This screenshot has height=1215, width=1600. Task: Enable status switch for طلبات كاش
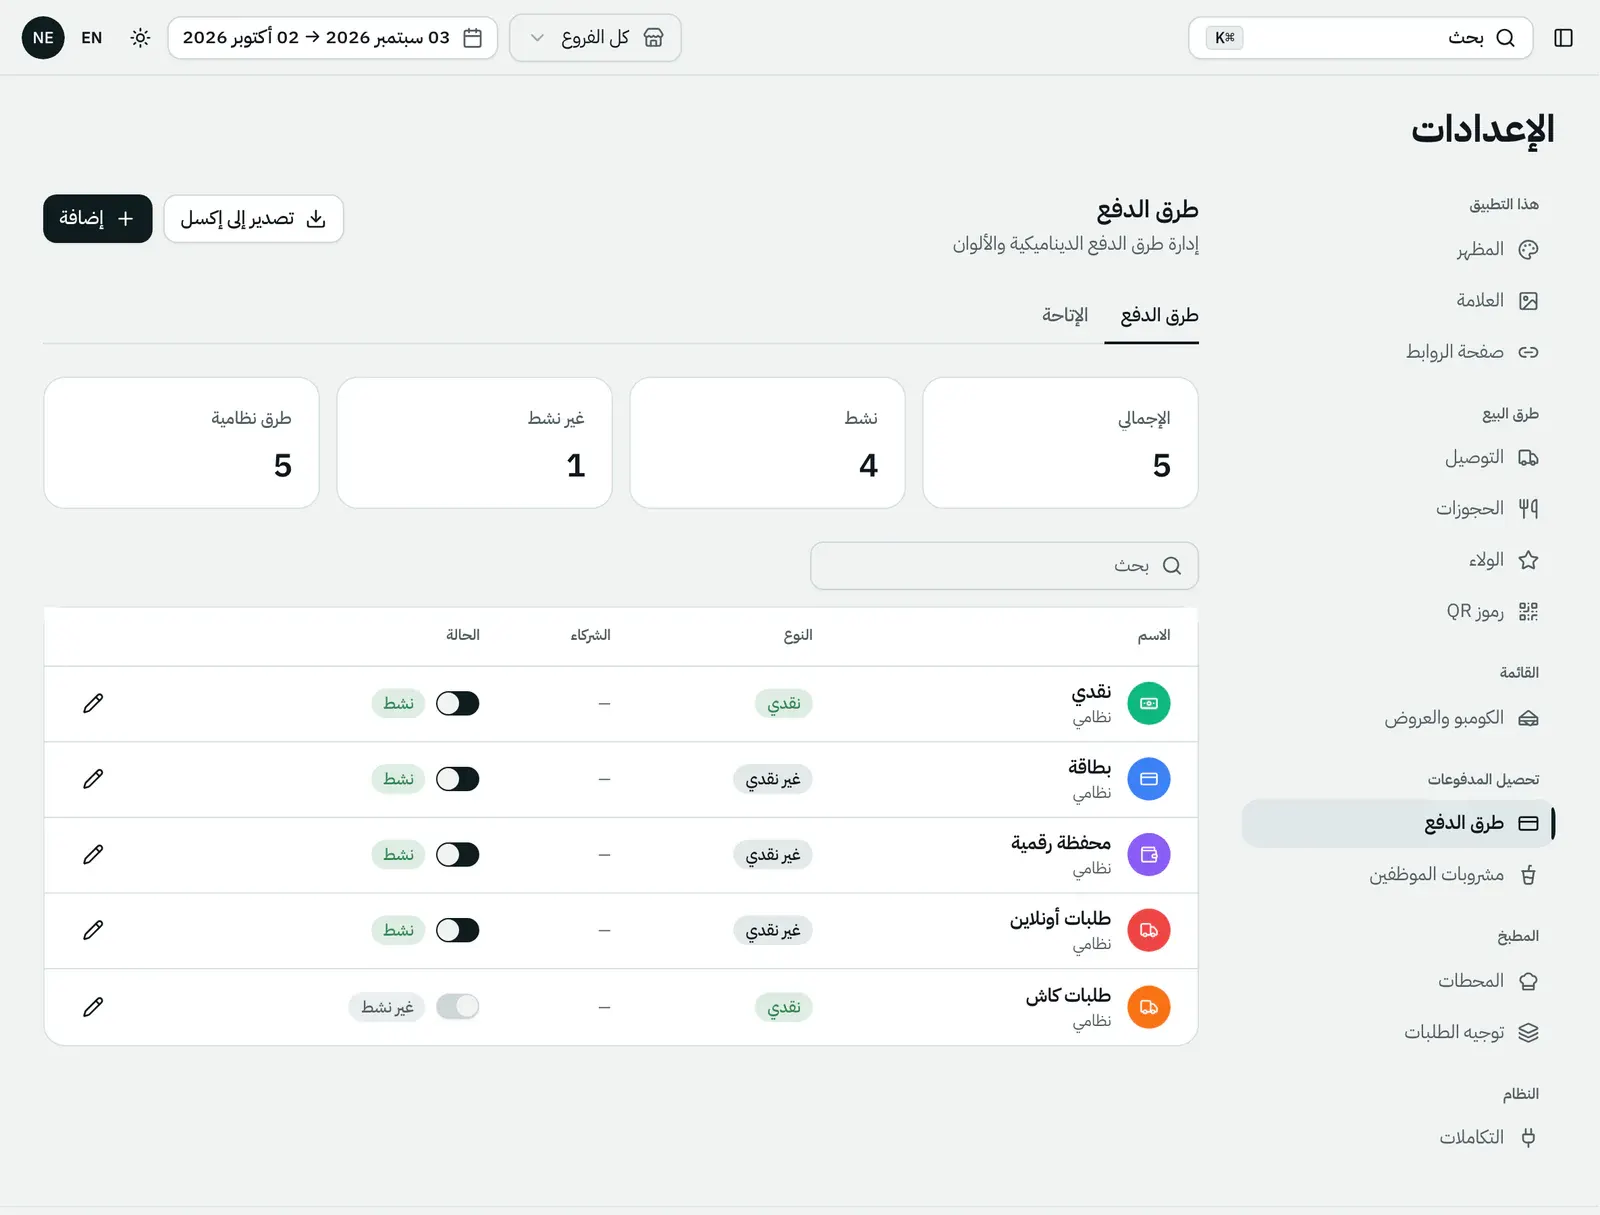pyautogui.click(x=458, y=1007)
